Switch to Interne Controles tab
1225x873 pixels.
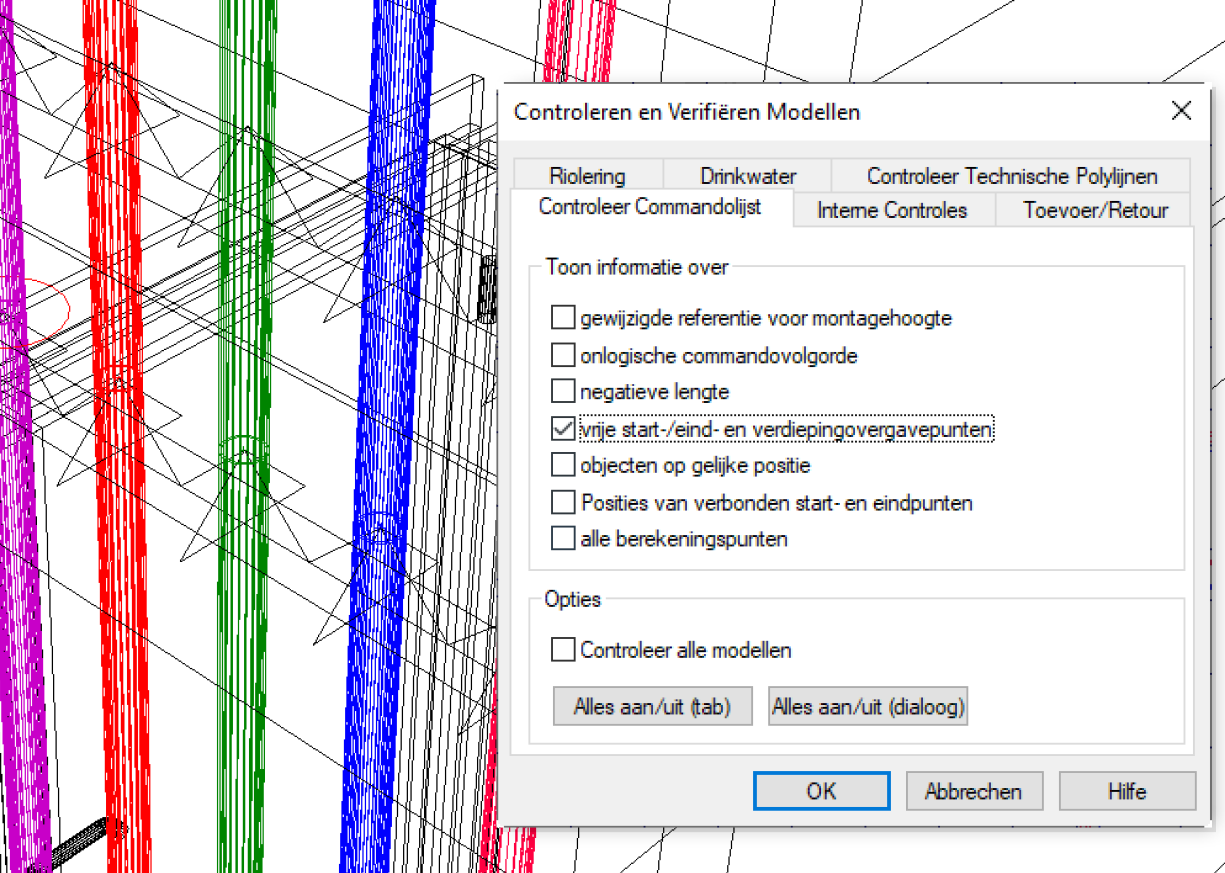coord(892,210)
